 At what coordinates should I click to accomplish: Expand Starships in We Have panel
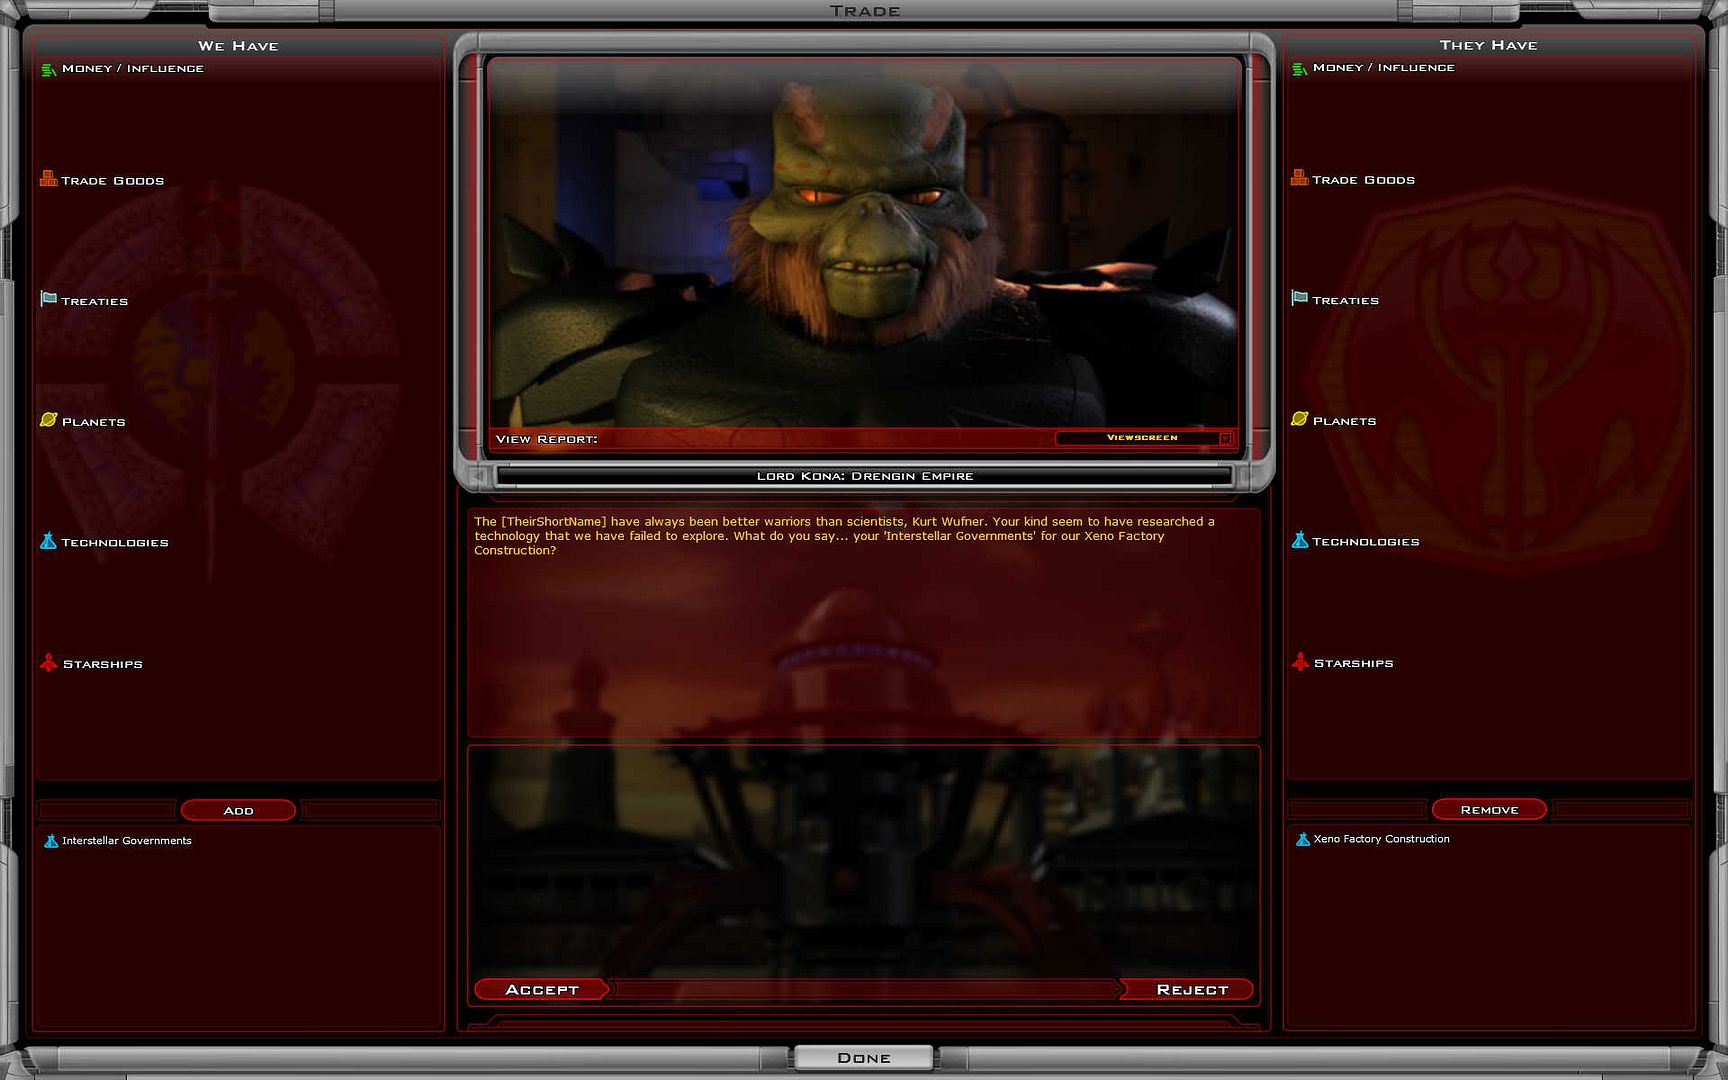tap(102, 664)
